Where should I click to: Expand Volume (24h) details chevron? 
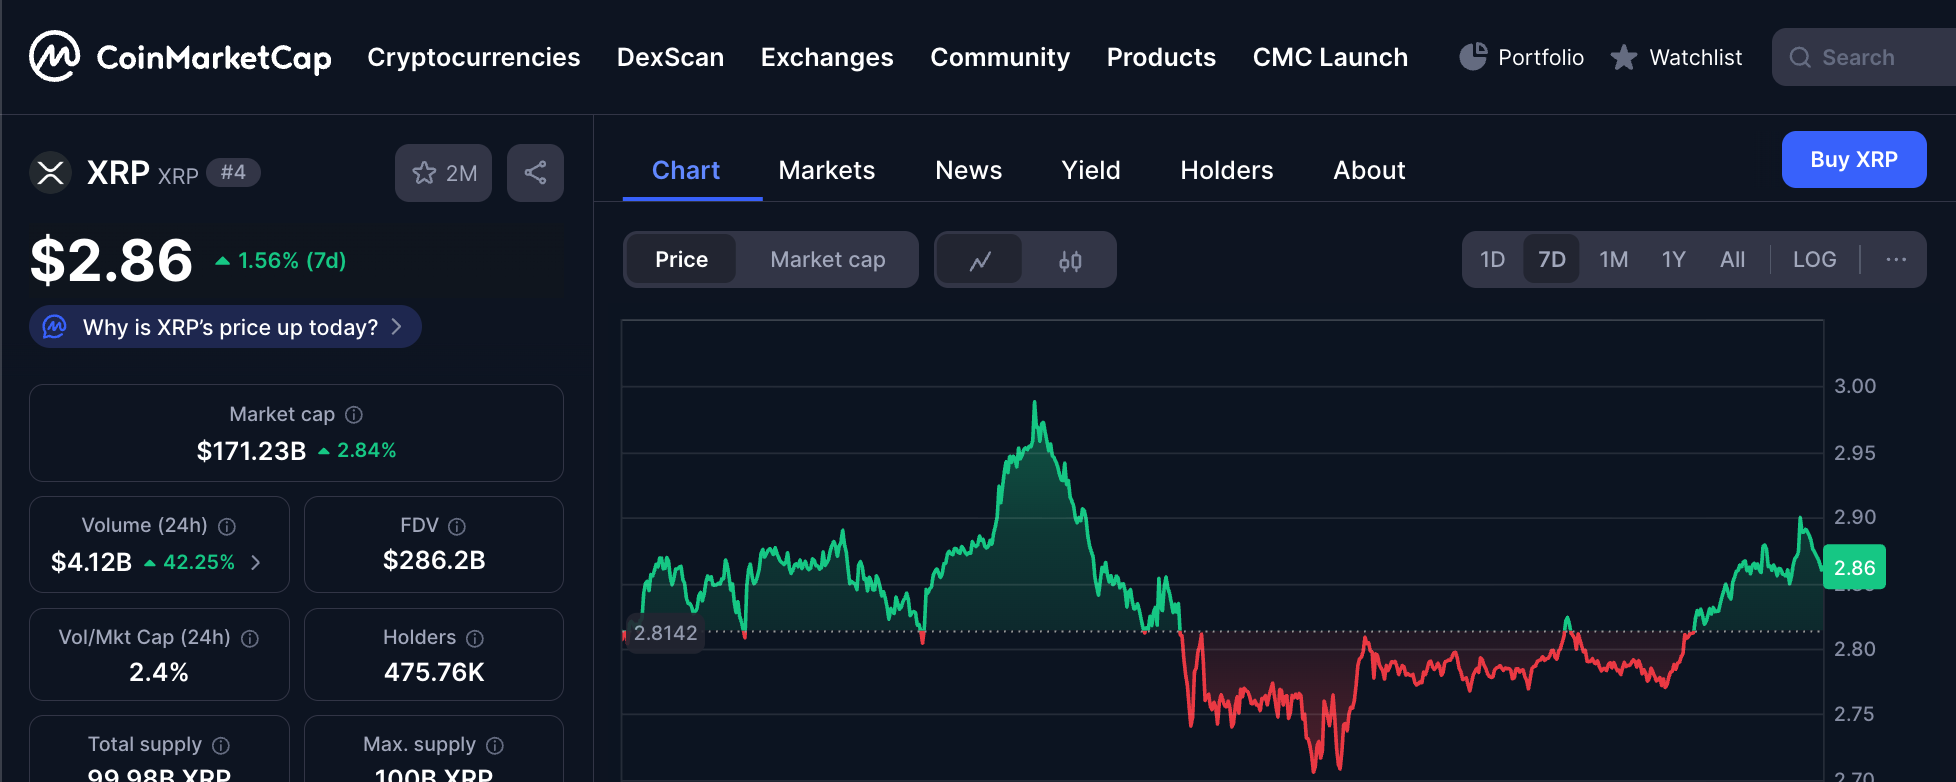click(256, 562)
